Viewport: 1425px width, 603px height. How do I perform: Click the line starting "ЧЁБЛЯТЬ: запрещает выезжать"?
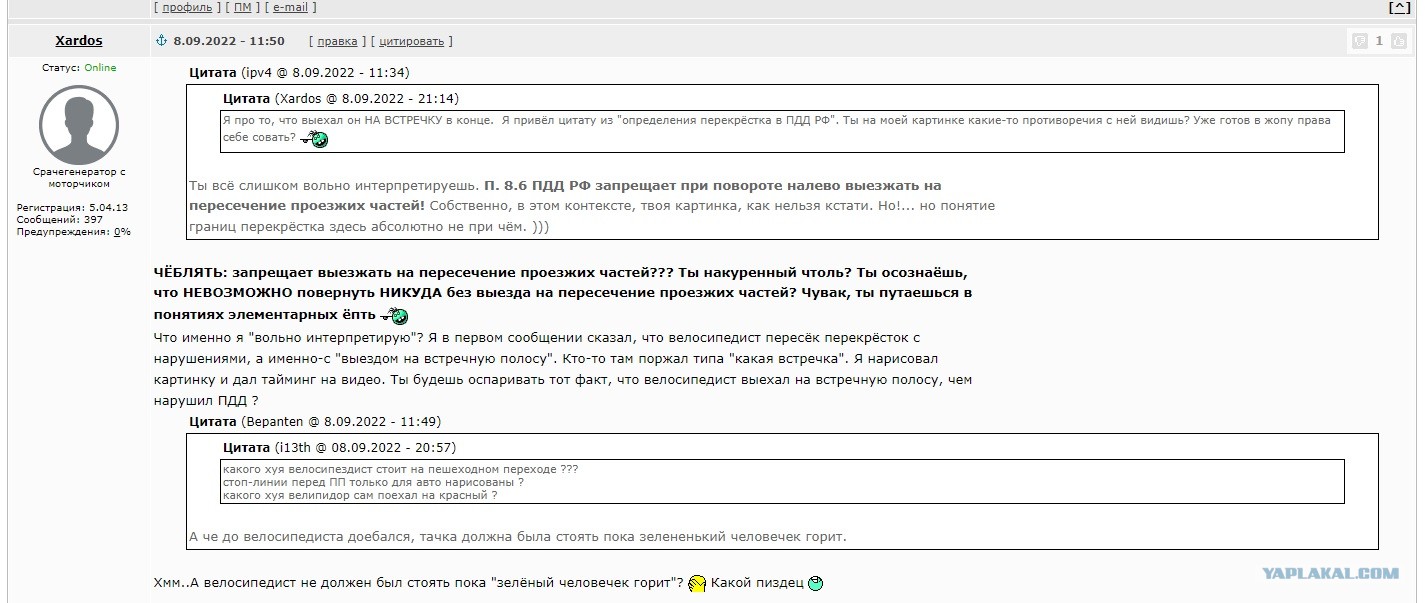coord(561,272)
